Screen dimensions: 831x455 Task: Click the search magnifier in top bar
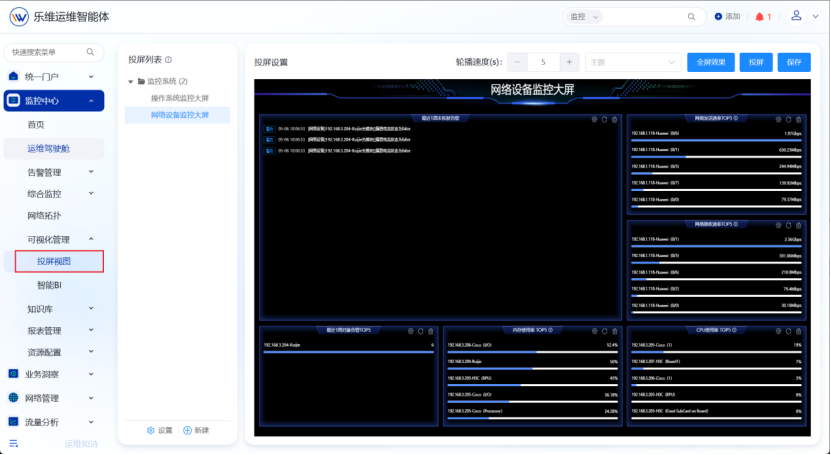point(692,16)
